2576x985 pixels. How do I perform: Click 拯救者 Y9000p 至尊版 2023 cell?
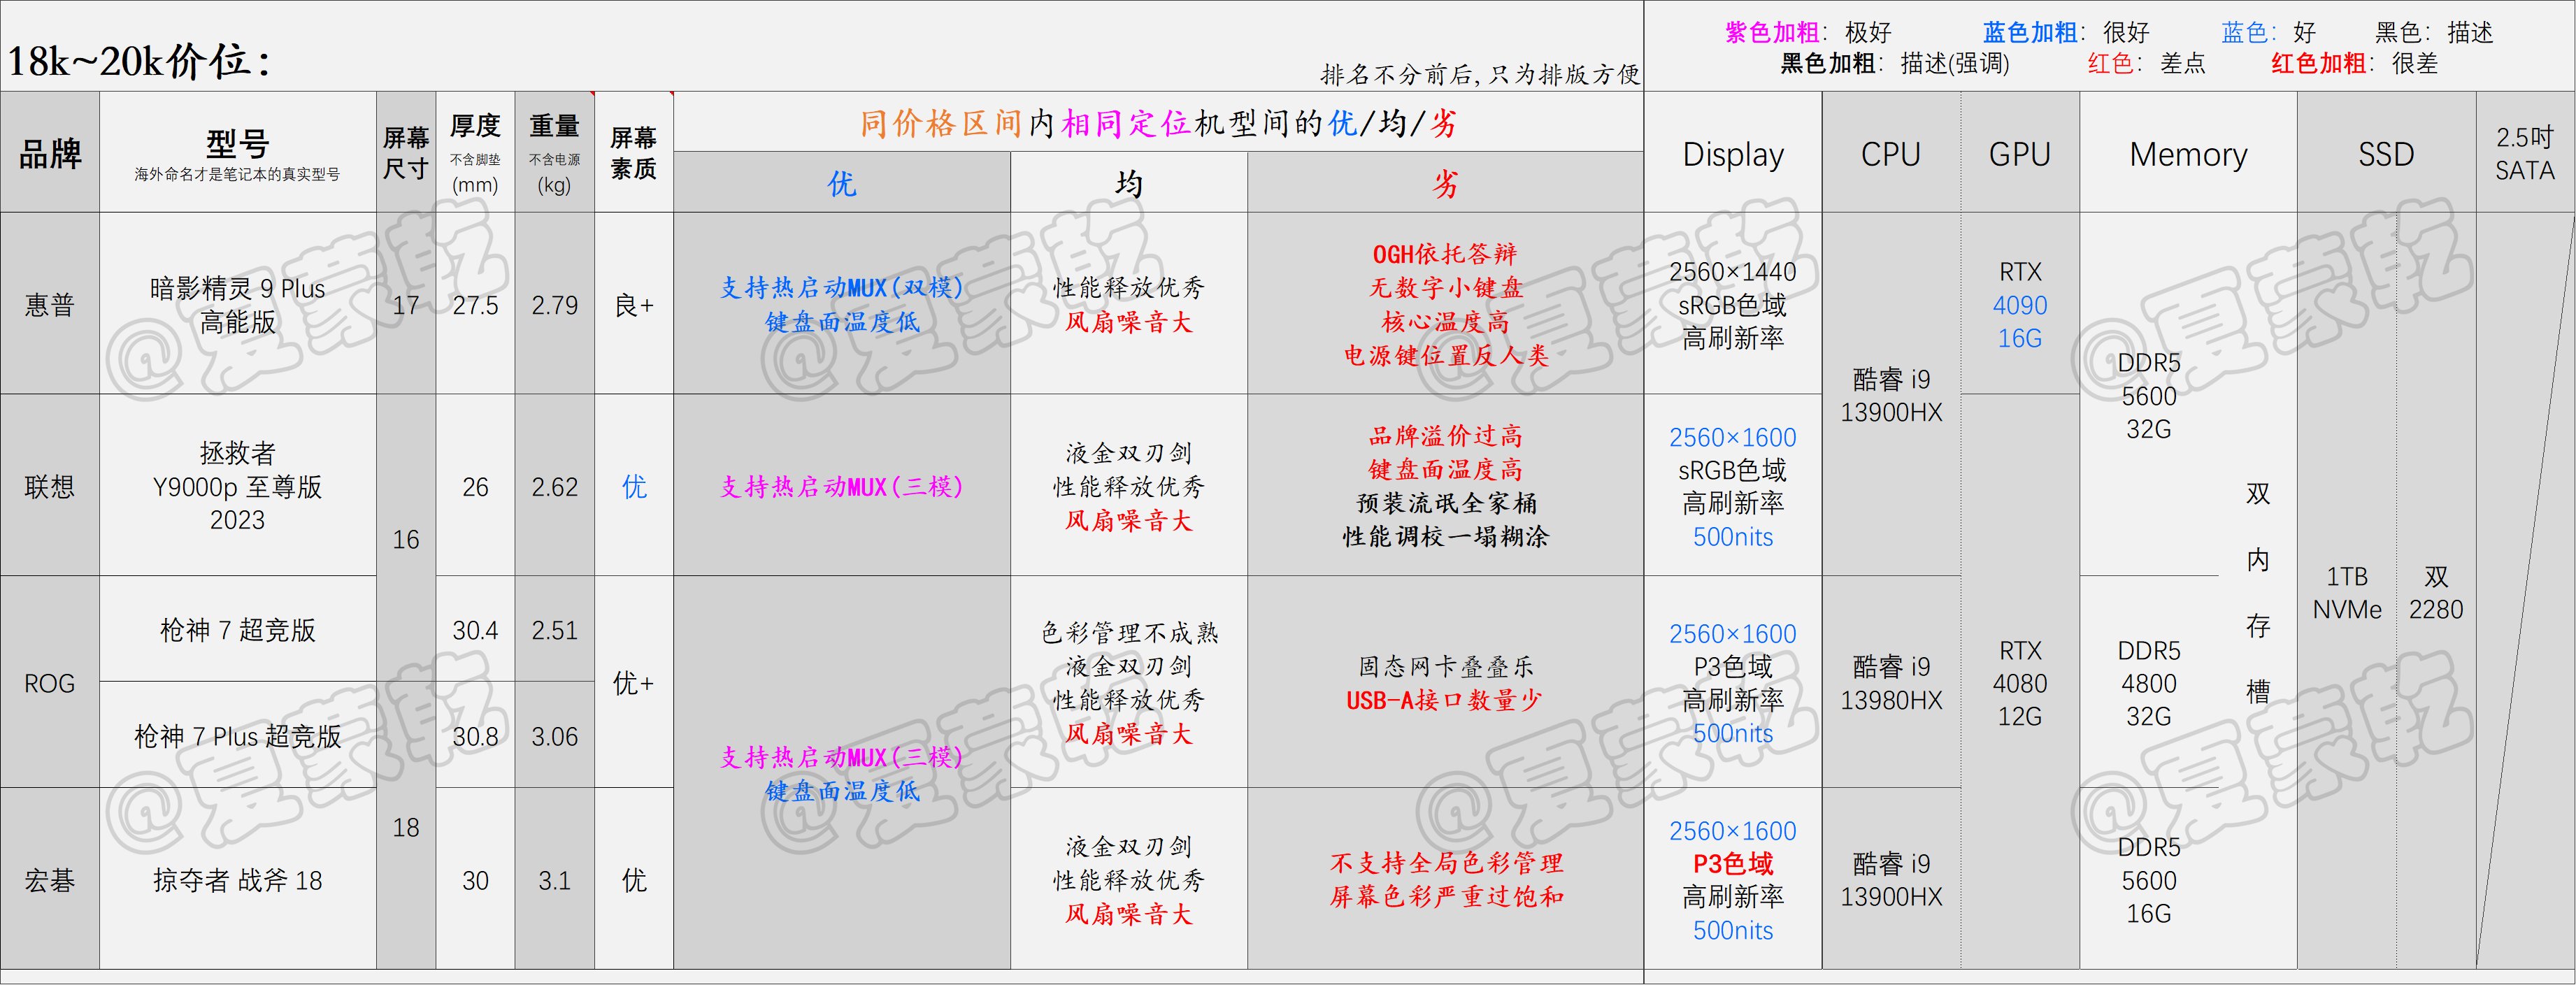coord(237,486)
